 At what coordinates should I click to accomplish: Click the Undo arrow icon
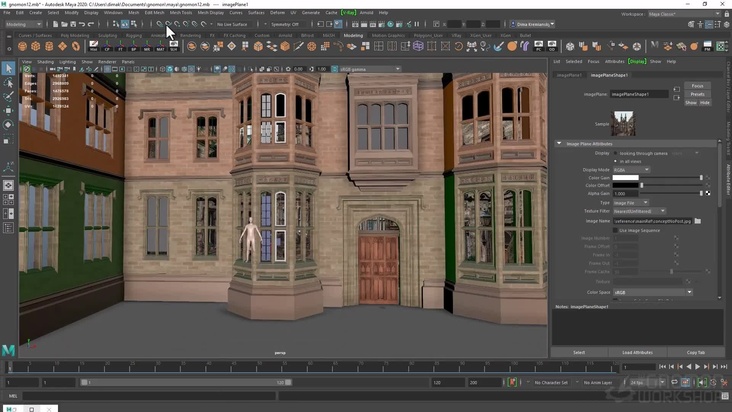(82, 24)
